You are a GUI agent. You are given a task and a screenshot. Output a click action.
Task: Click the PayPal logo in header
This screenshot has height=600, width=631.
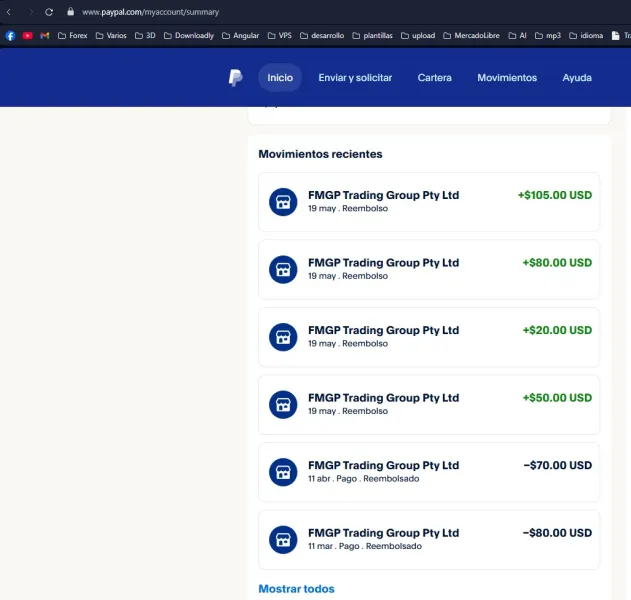[235, 78]
